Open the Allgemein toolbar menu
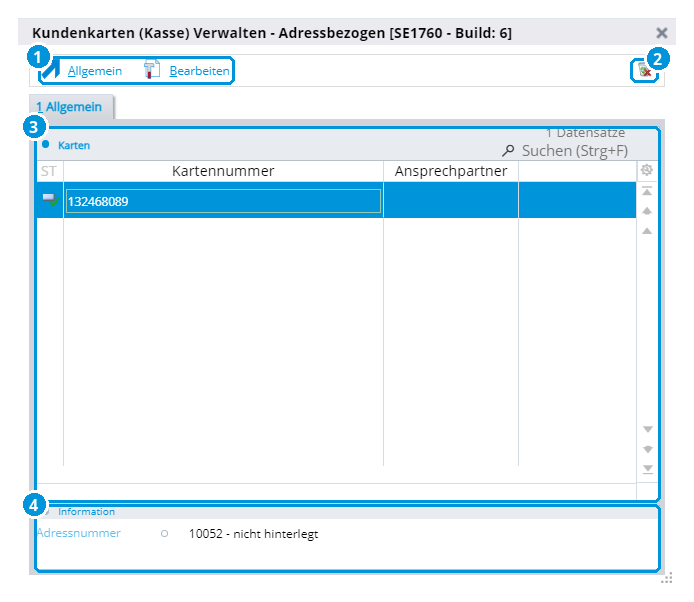This screenshot has height=602, width=694. (x=94, y=71)
